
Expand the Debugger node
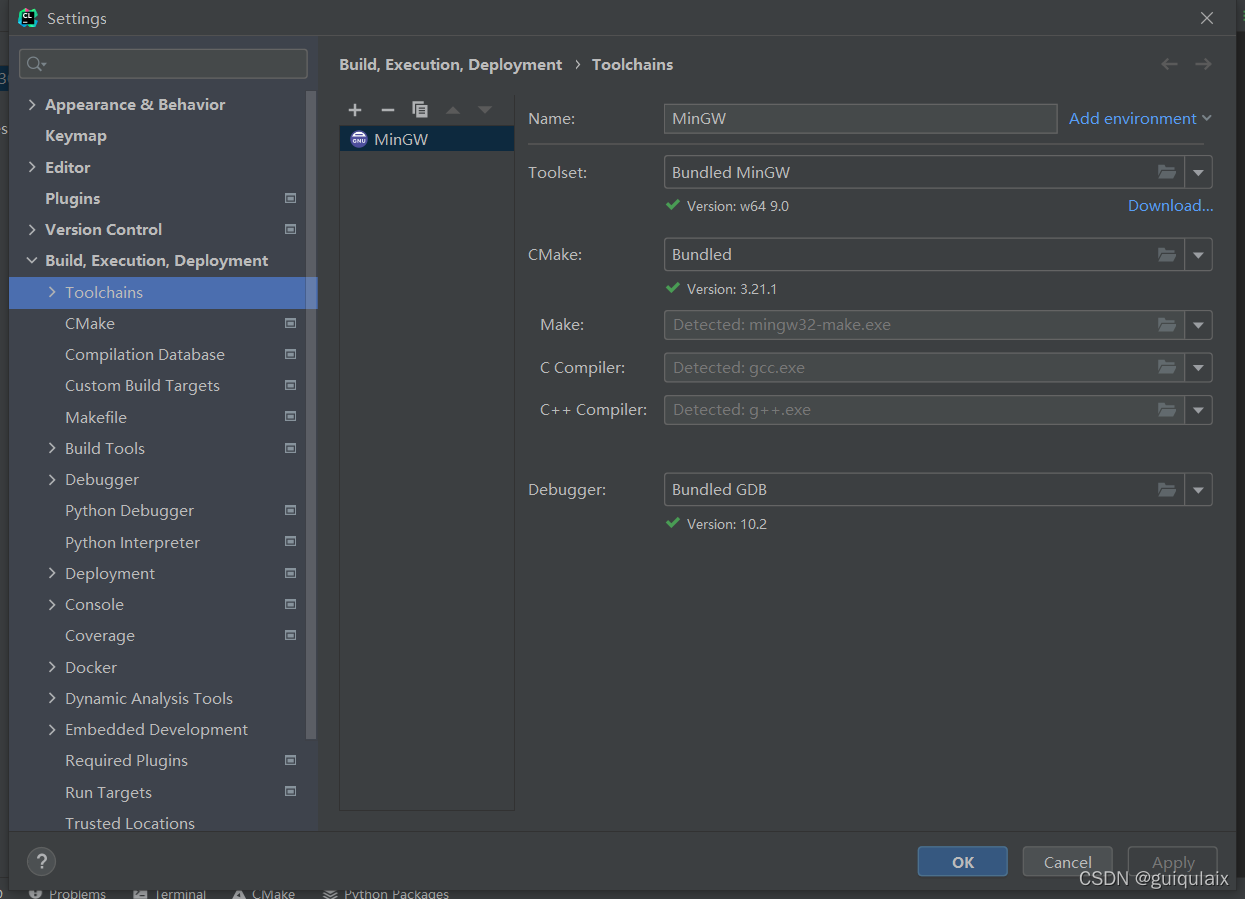[52, 480]
